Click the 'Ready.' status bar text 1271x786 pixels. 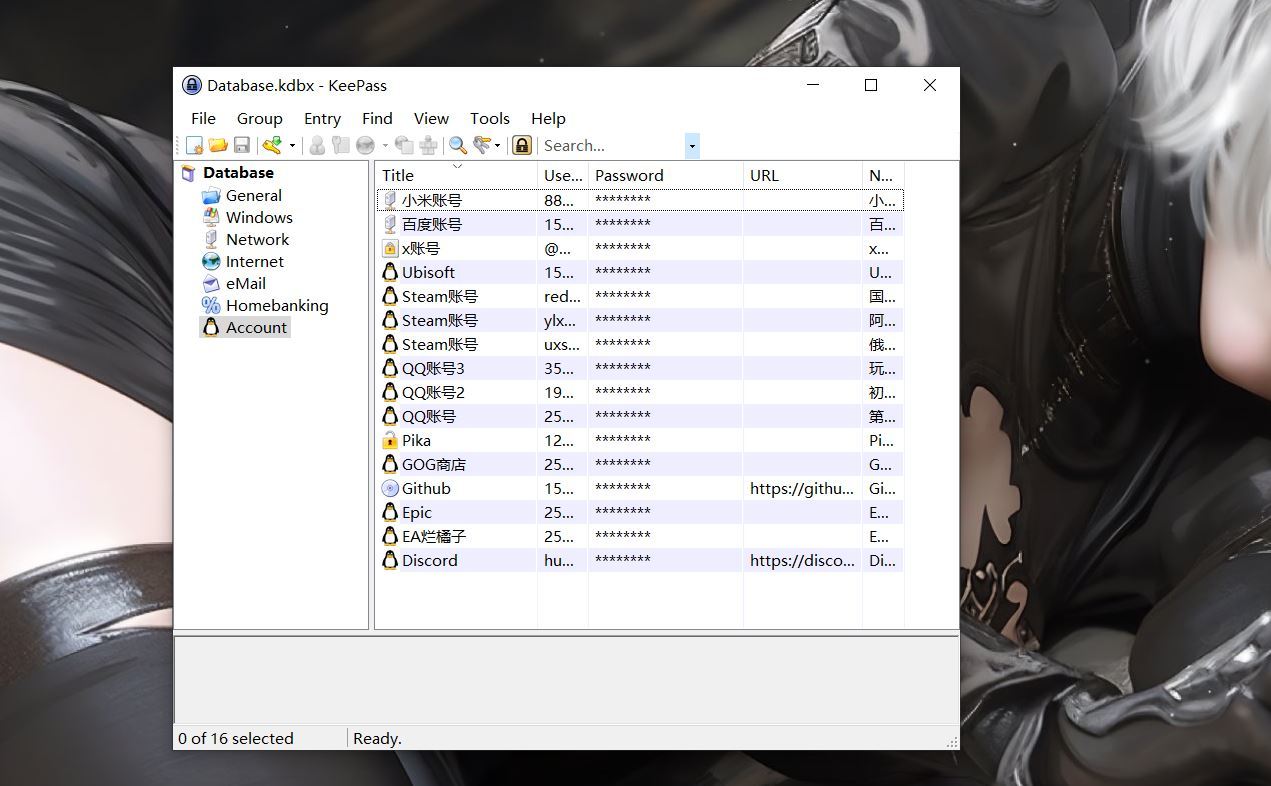[377, 739]
